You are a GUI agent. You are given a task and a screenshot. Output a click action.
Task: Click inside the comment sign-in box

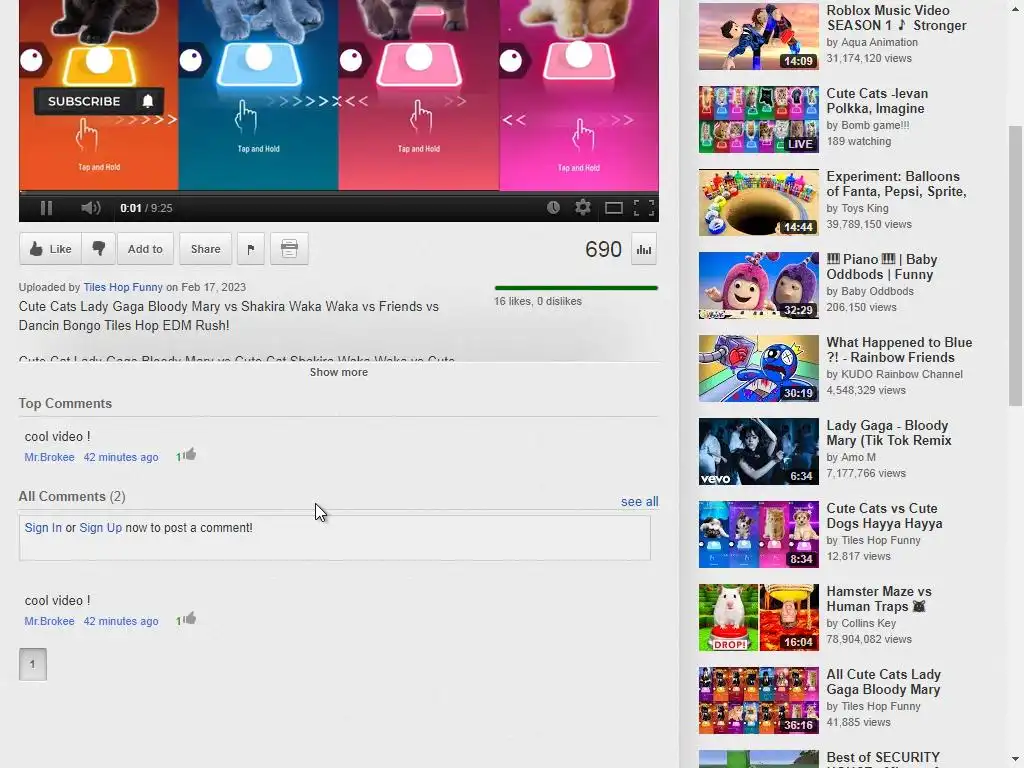tap(334, 538)
